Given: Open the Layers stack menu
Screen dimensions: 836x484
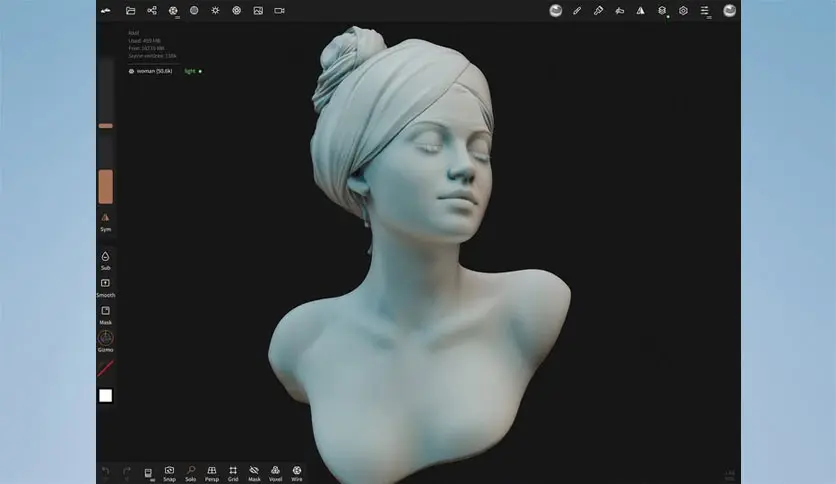Looking at the screenshot, I should click(x=662, y=11).
